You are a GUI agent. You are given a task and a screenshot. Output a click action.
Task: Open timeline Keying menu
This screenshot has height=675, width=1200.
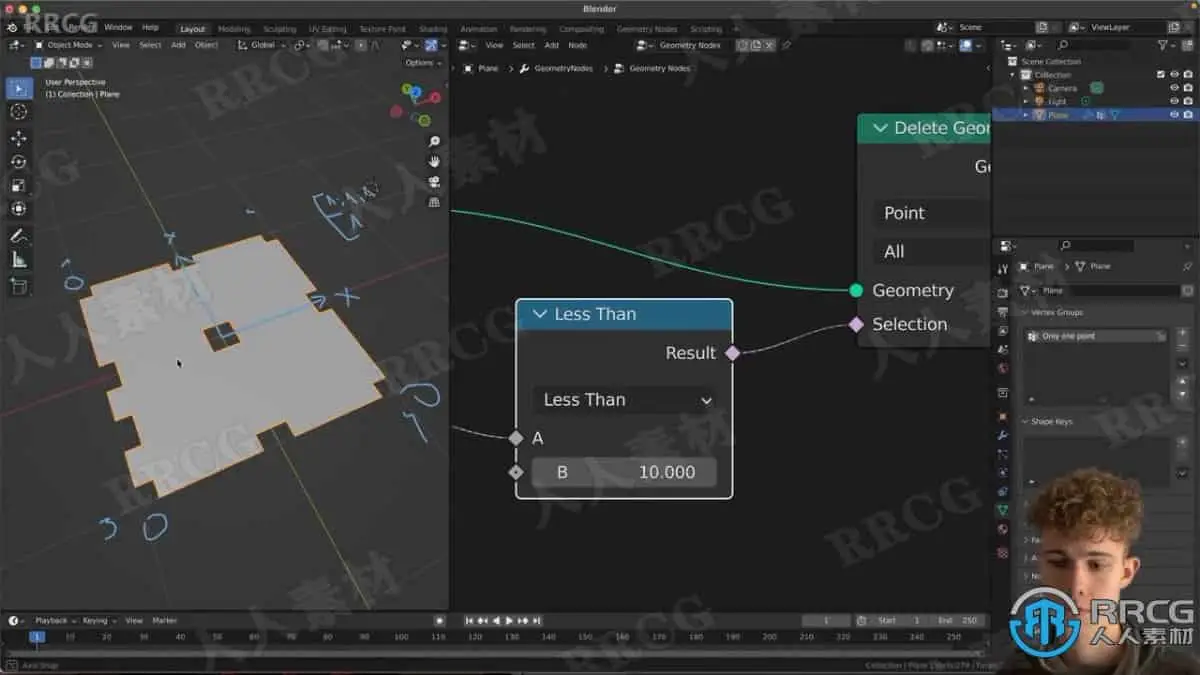tap(98, 621)
